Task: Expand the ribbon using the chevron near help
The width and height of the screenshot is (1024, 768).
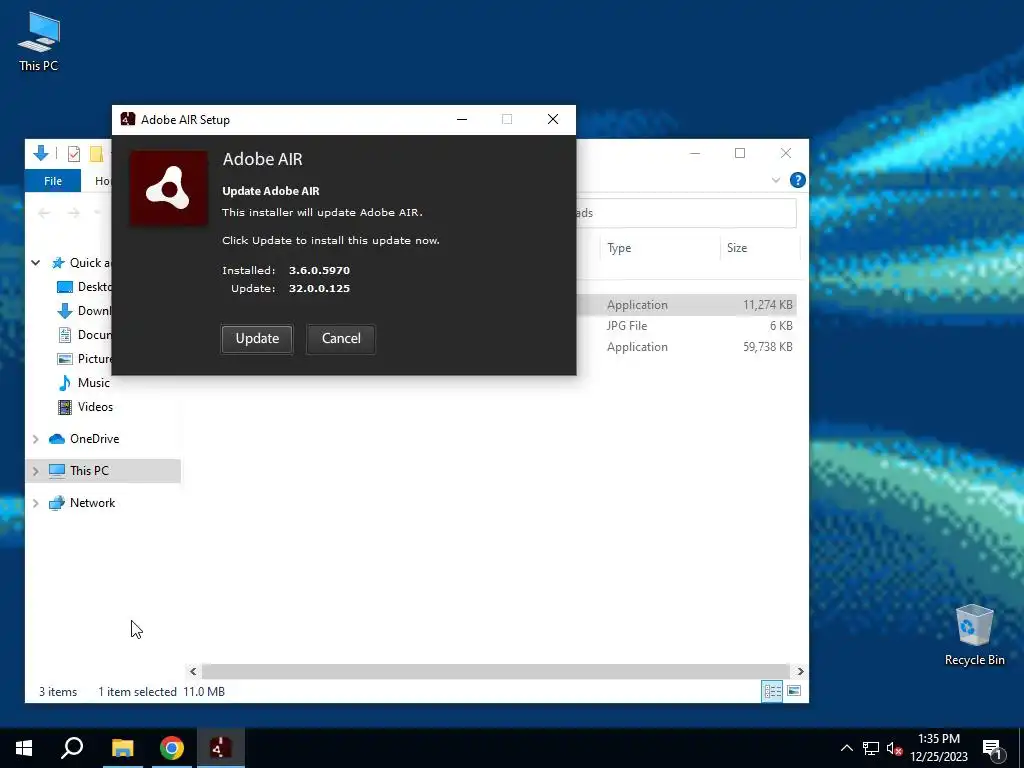Action: tap(776, 180)
